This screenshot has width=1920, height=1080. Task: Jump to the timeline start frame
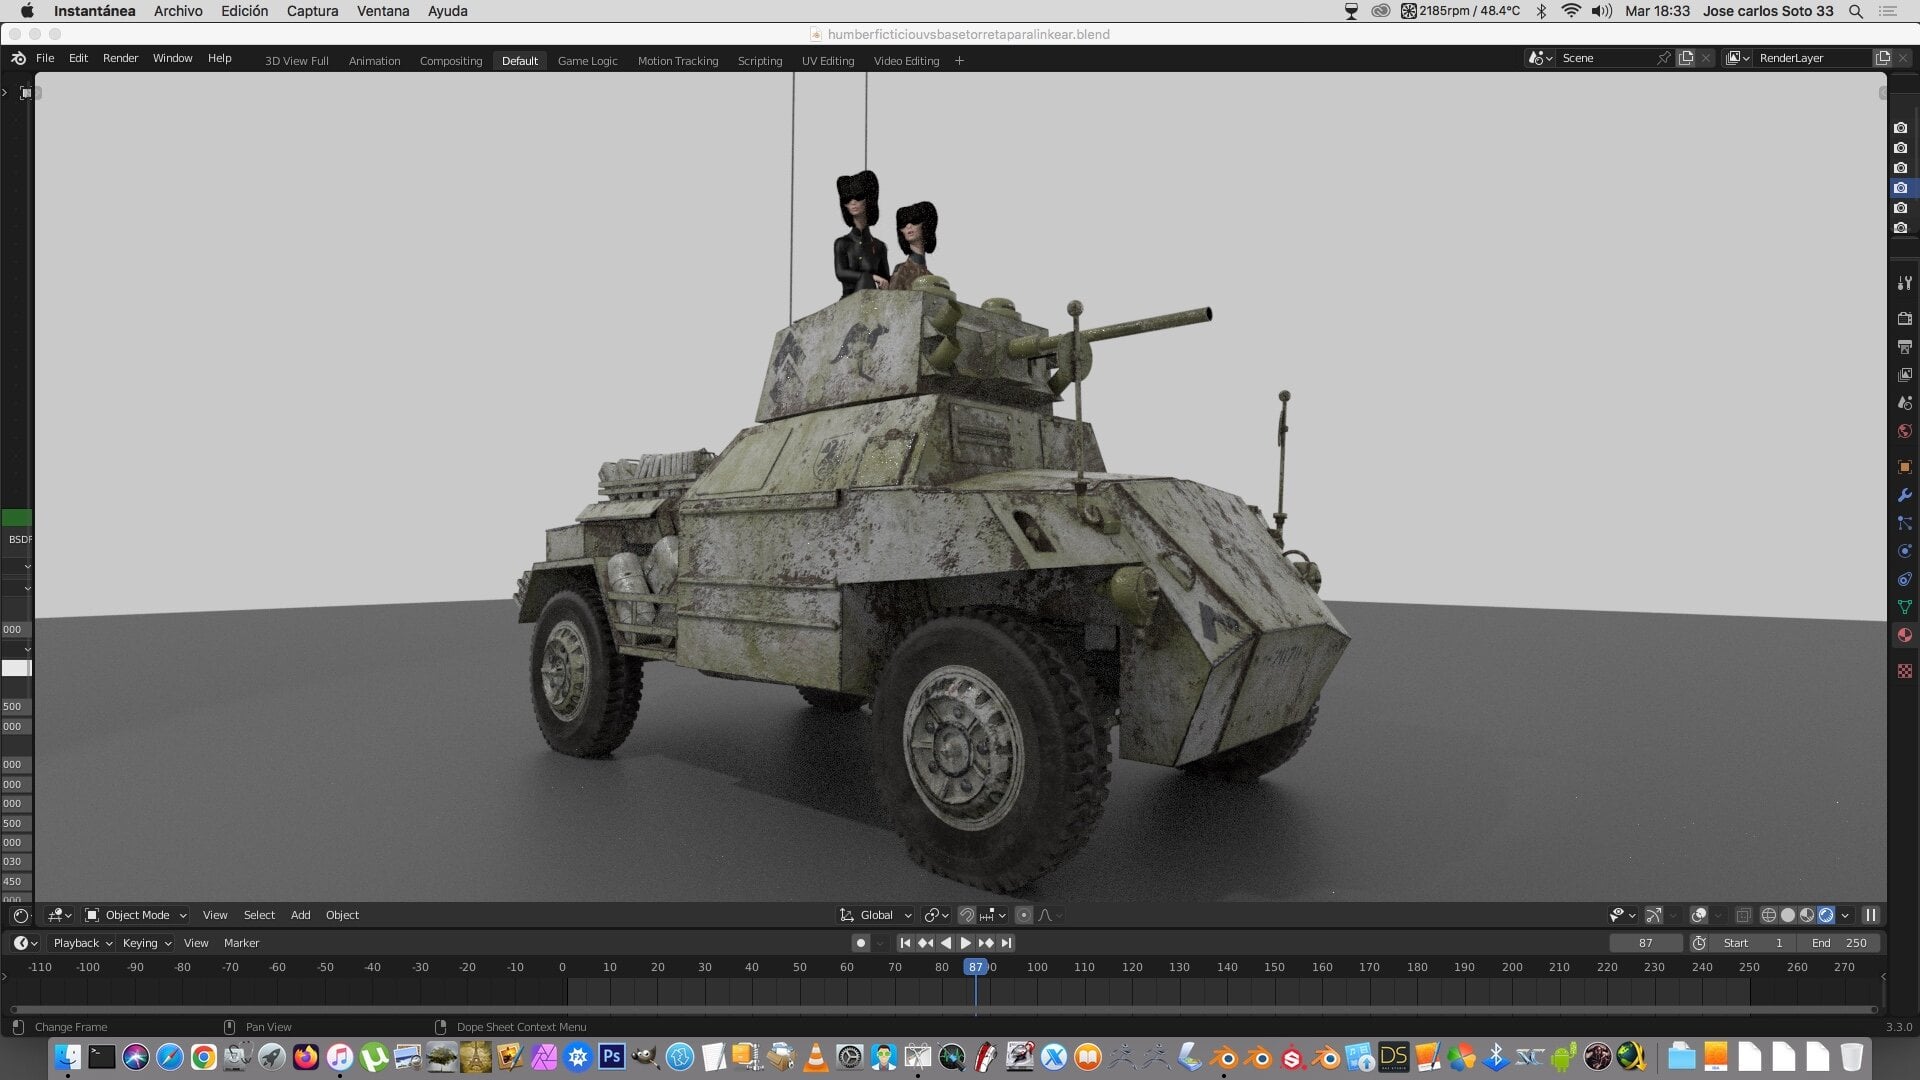tap(905, 943)
